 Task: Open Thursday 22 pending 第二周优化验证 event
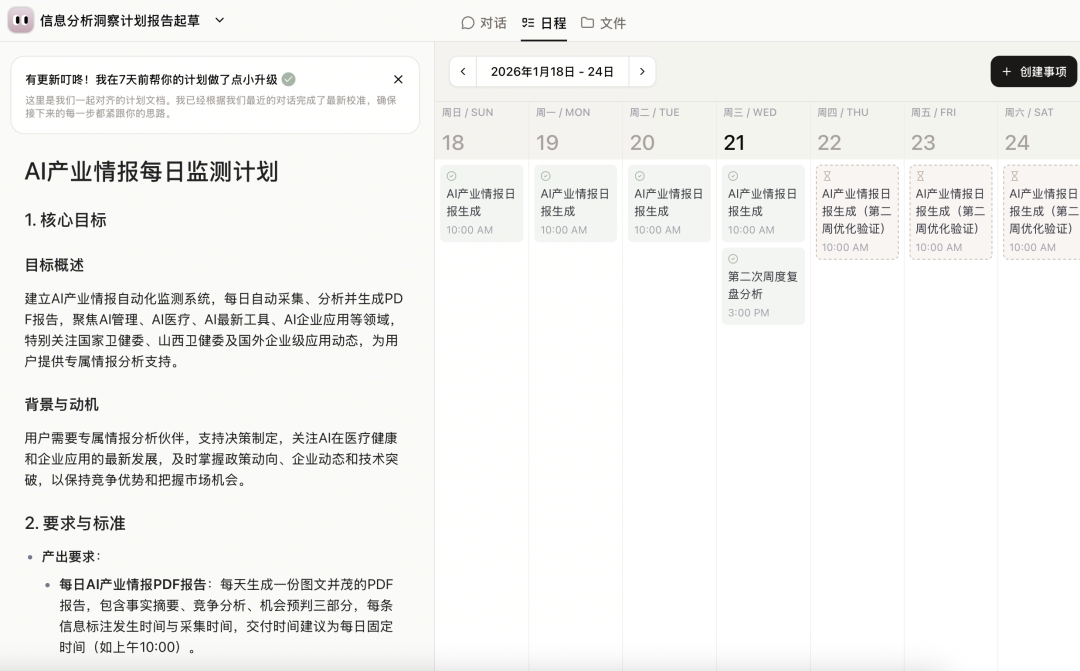[857, 212]
